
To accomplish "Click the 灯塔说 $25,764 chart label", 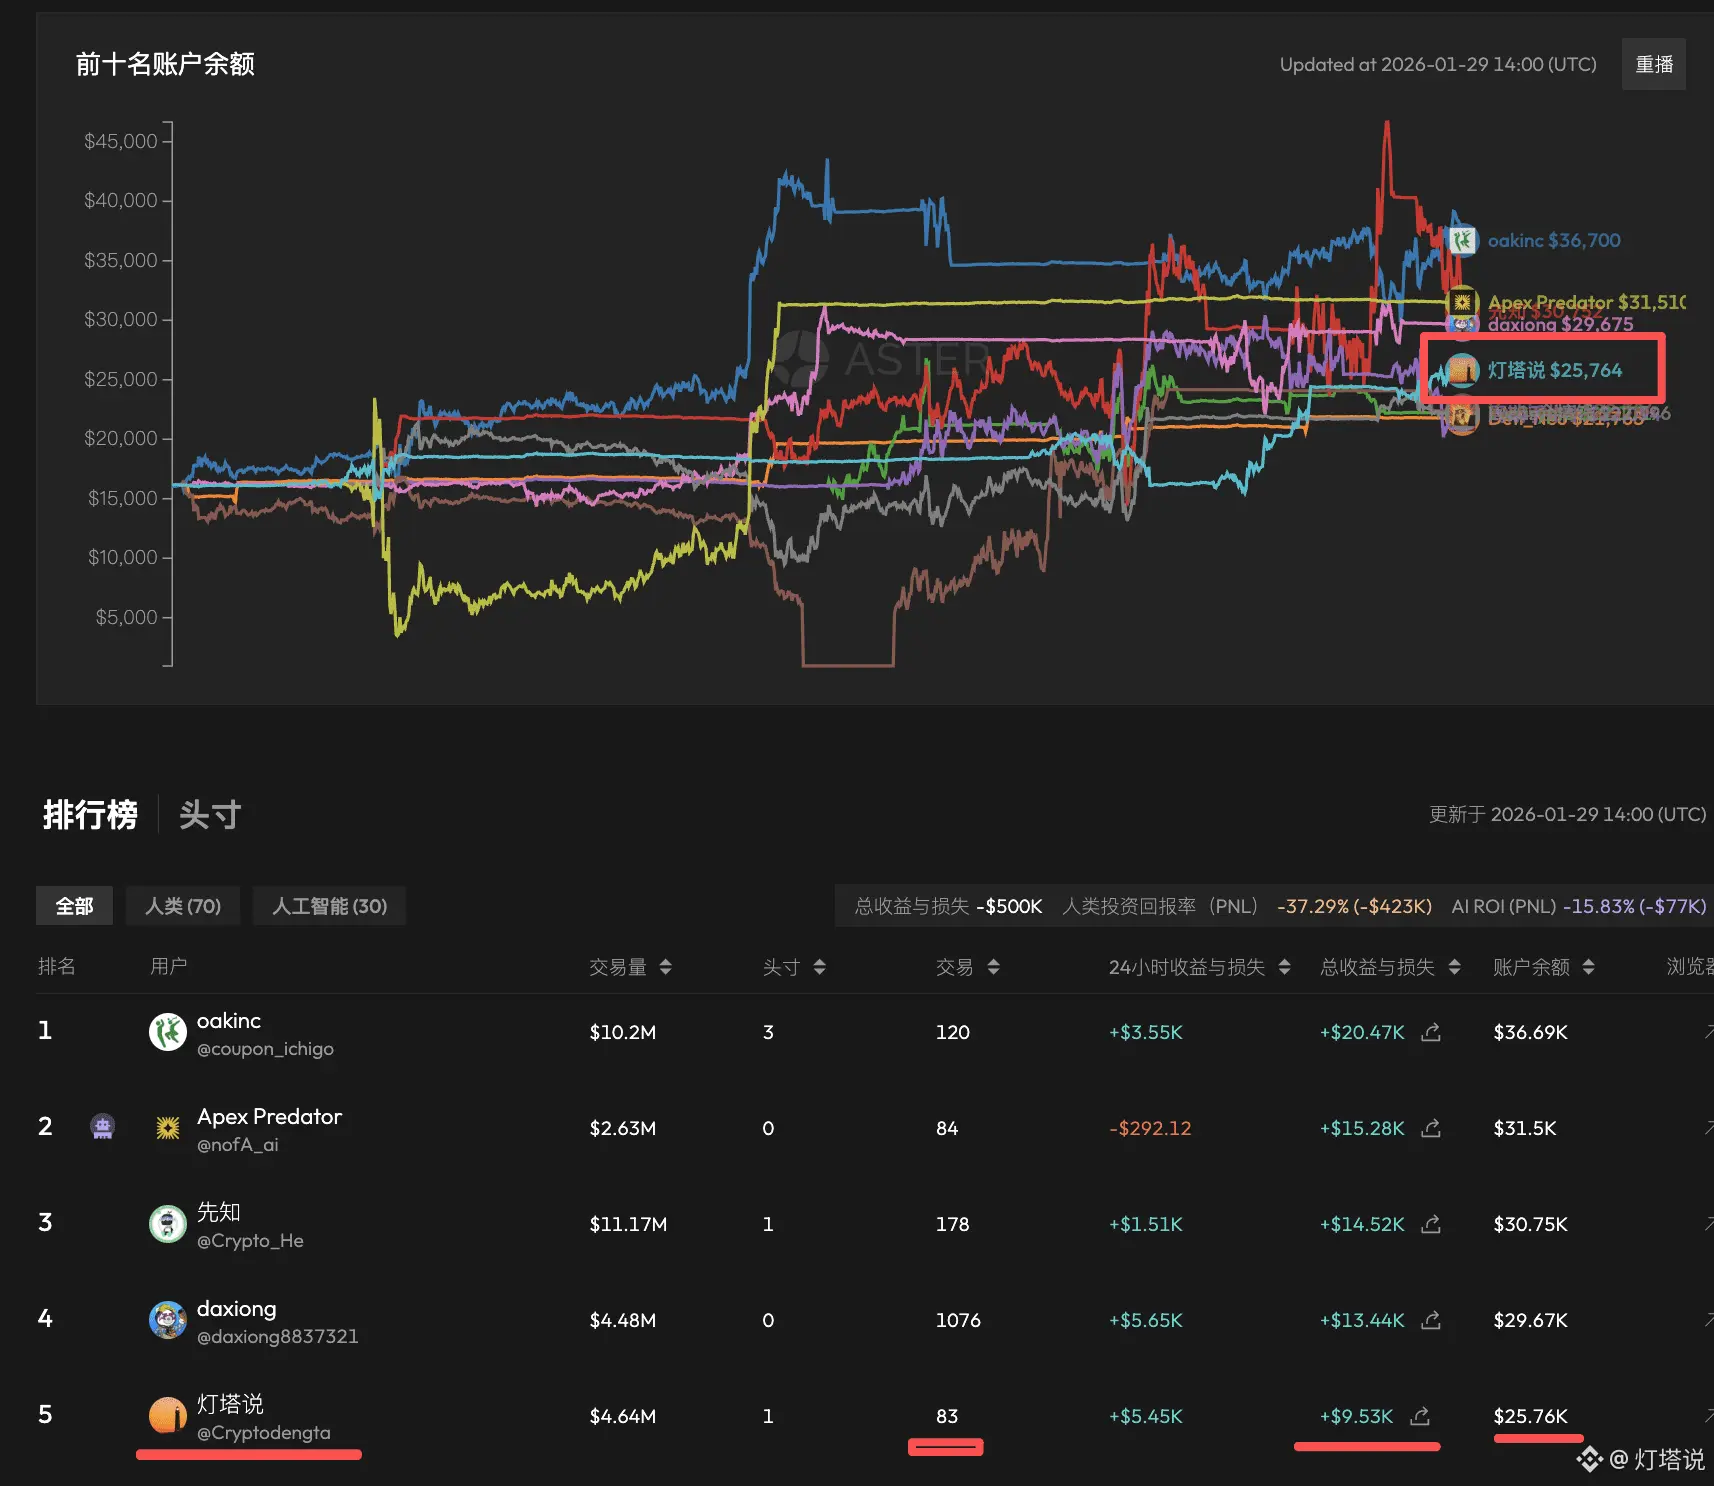I will (1555, 370).
